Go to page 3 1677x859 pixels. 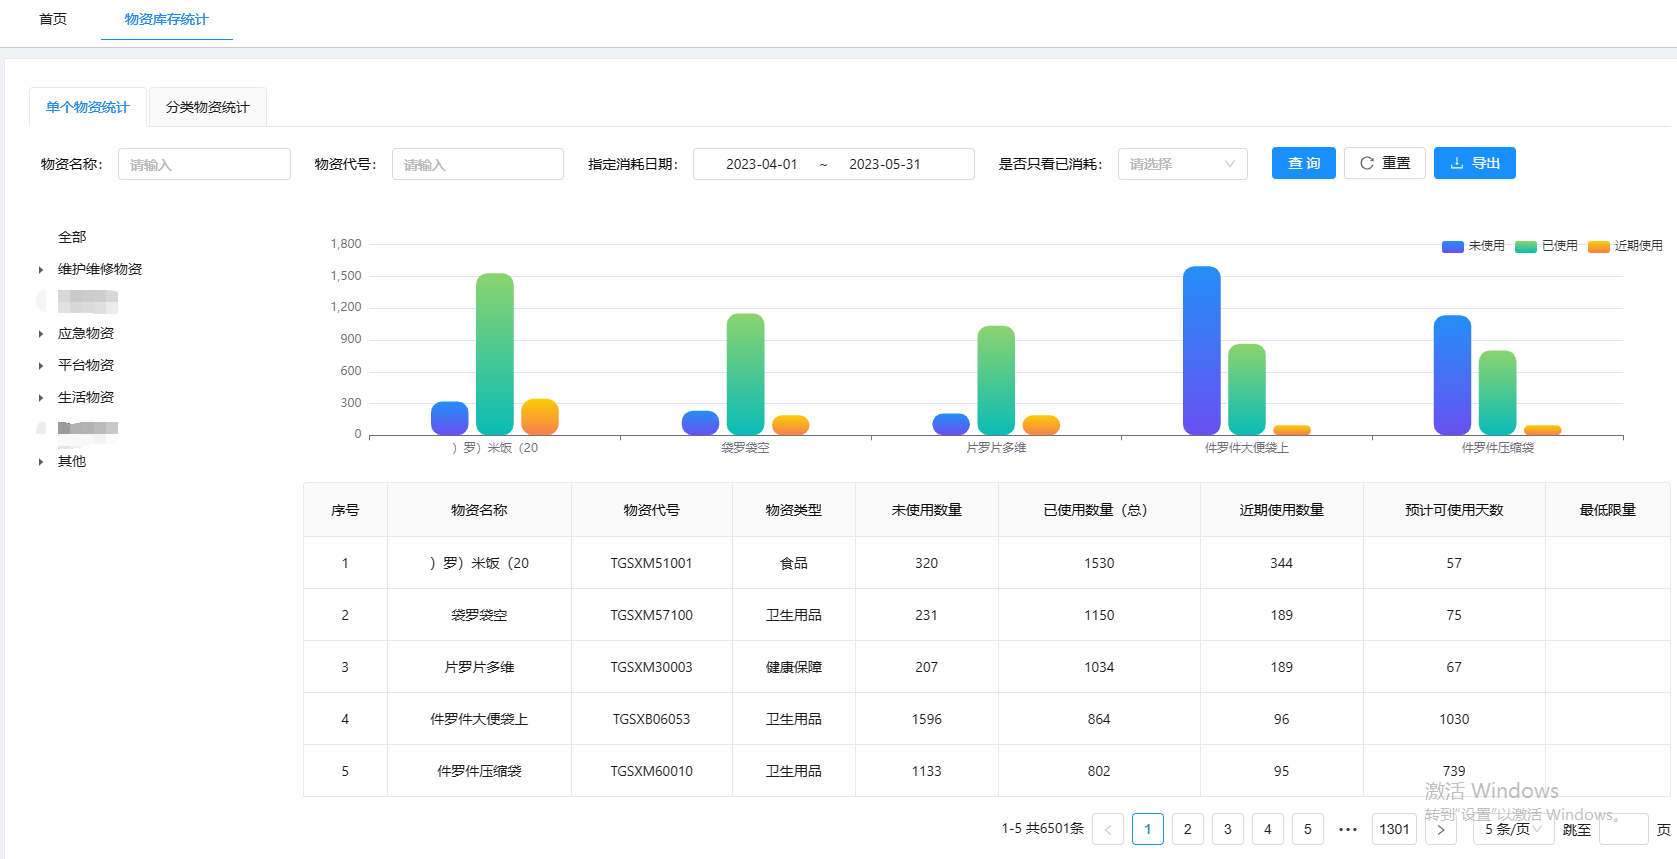1228,829
